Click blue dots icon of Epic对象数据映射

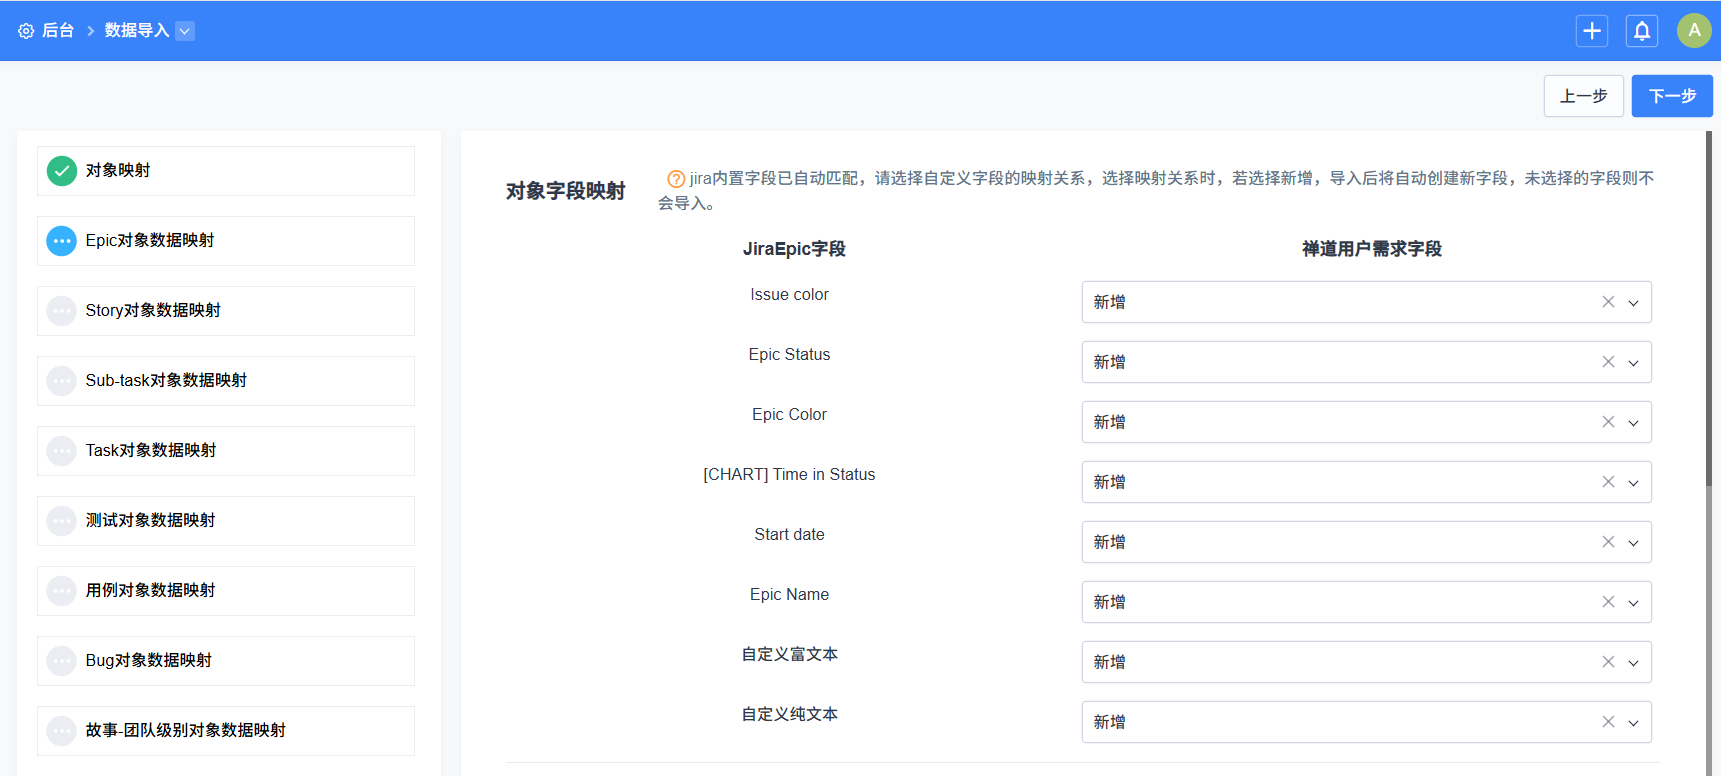tap(62, 241)
